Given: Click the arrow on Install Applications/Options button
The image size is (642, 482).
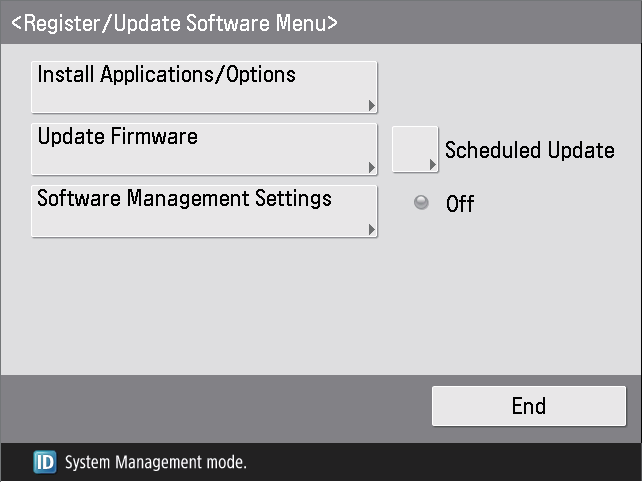Looking at the screenshot, I should (371, 106).
